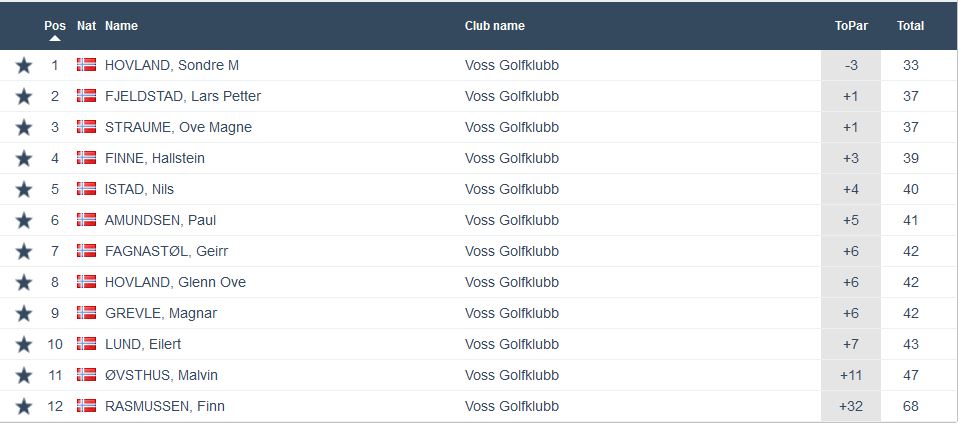
Task: Select Malvin Øvsthus' Norwegian flag icon
Action: coord(86,376)
